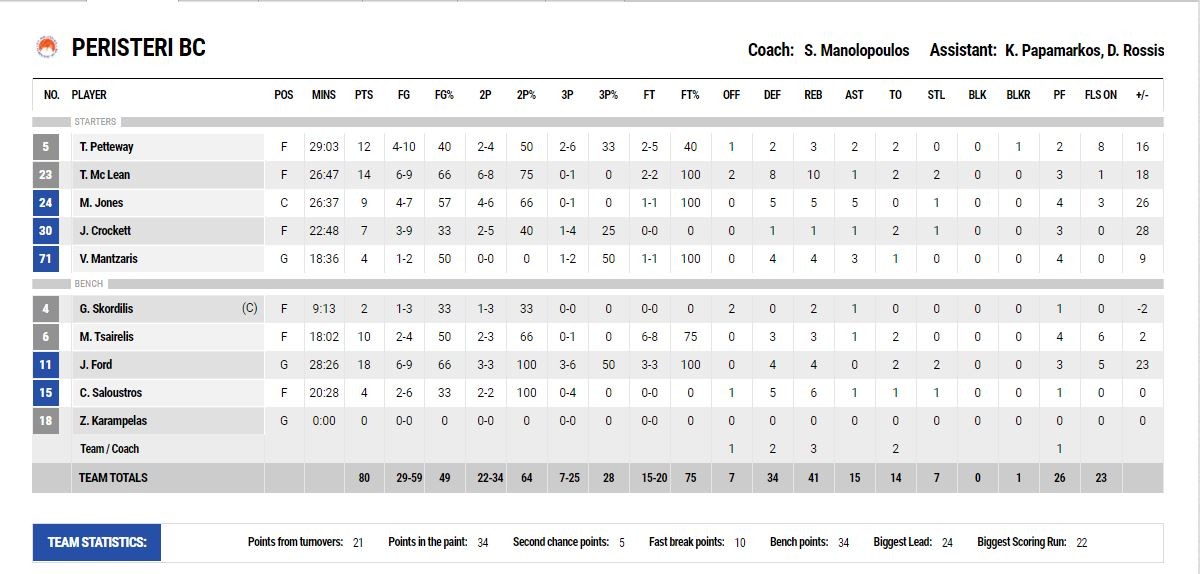This screenshot has height=574, width=1200.
Task: Click the REB column header
Action: point(813,95)
